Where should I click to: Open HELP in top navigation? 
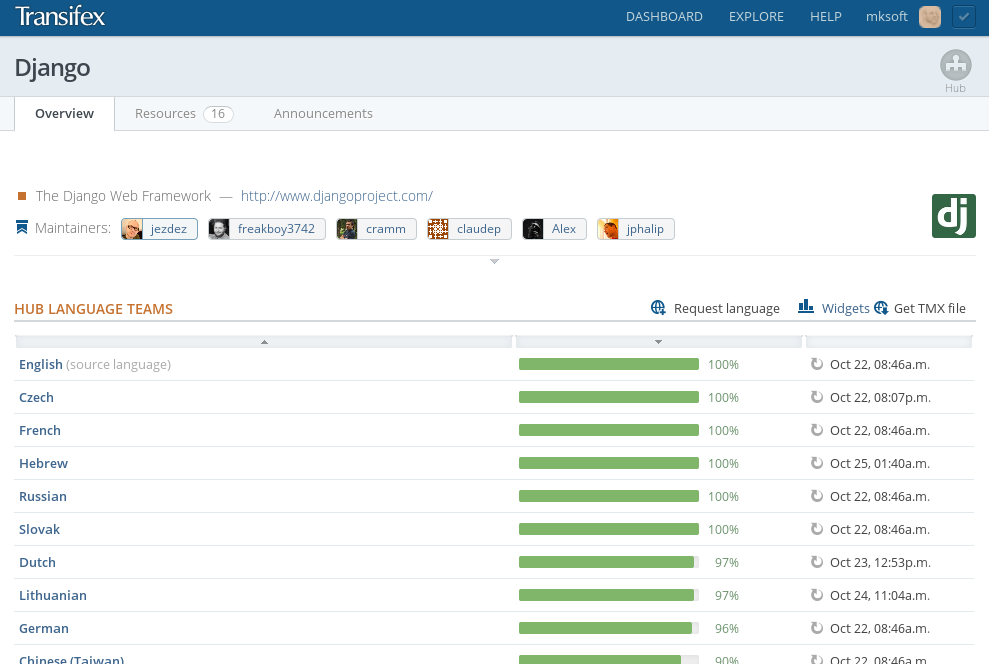pos(826,17)
